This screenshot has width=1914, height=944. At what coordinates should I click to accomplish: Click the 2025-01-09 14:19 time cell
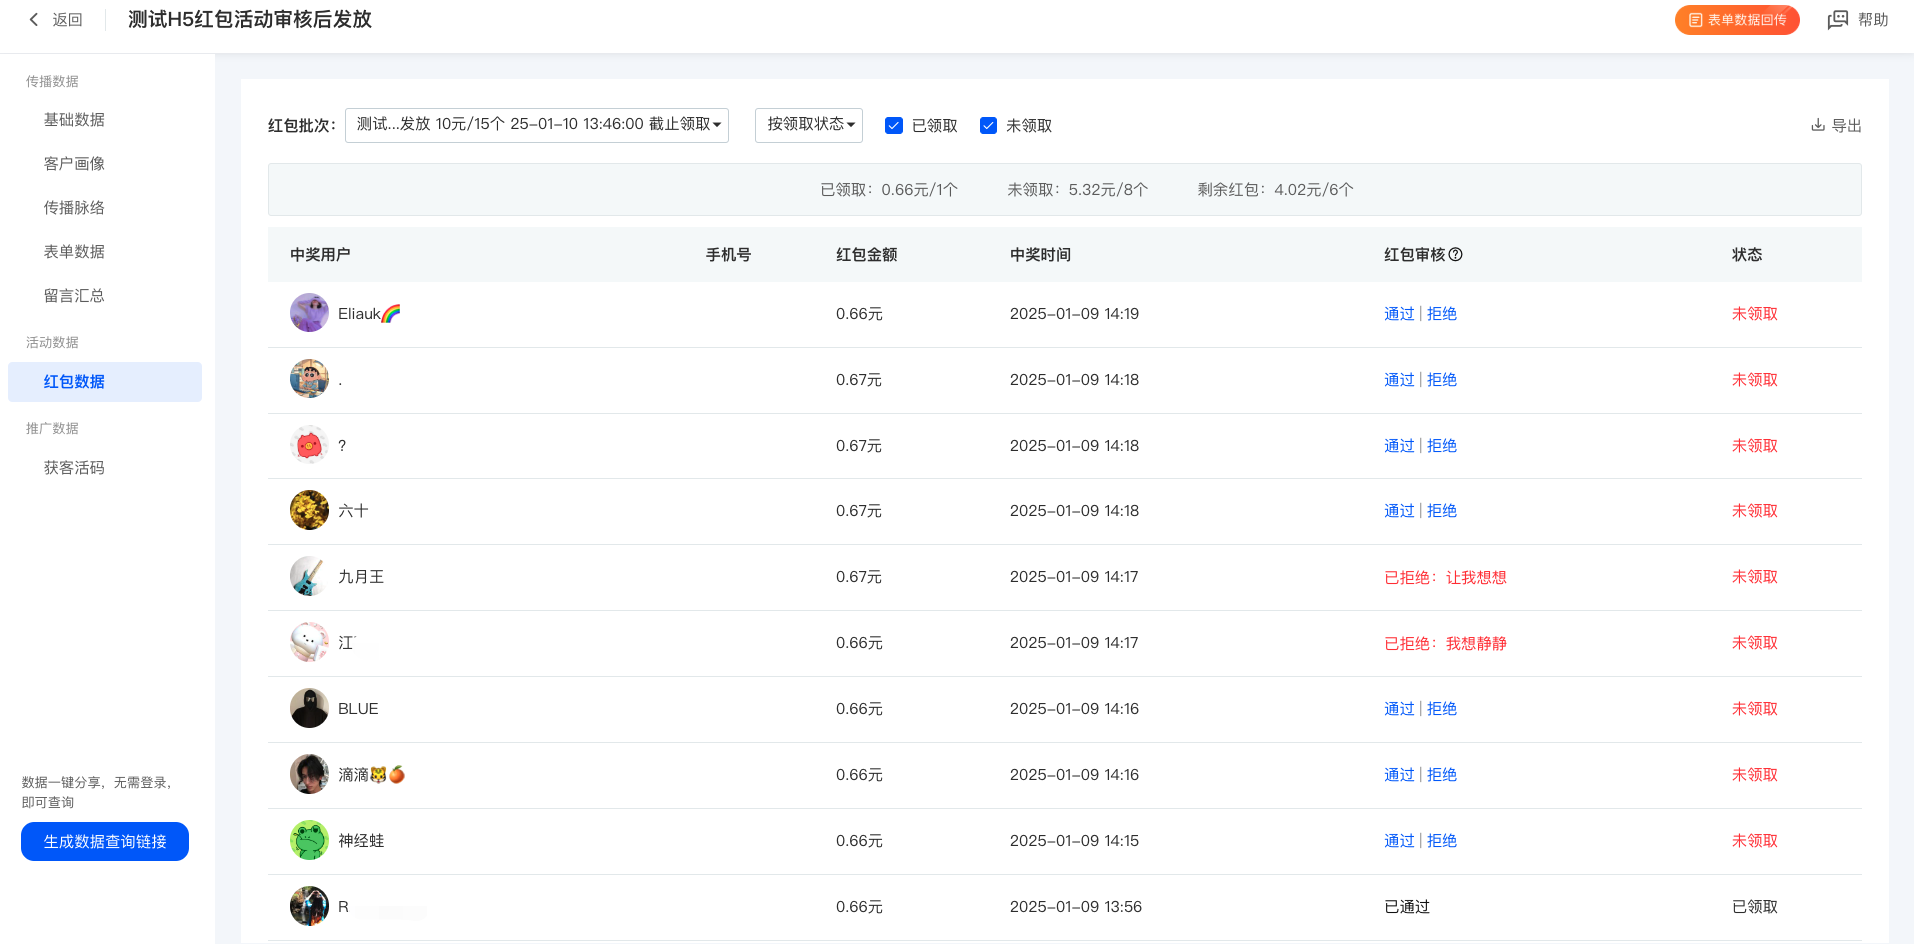(x=1074, y=313)
